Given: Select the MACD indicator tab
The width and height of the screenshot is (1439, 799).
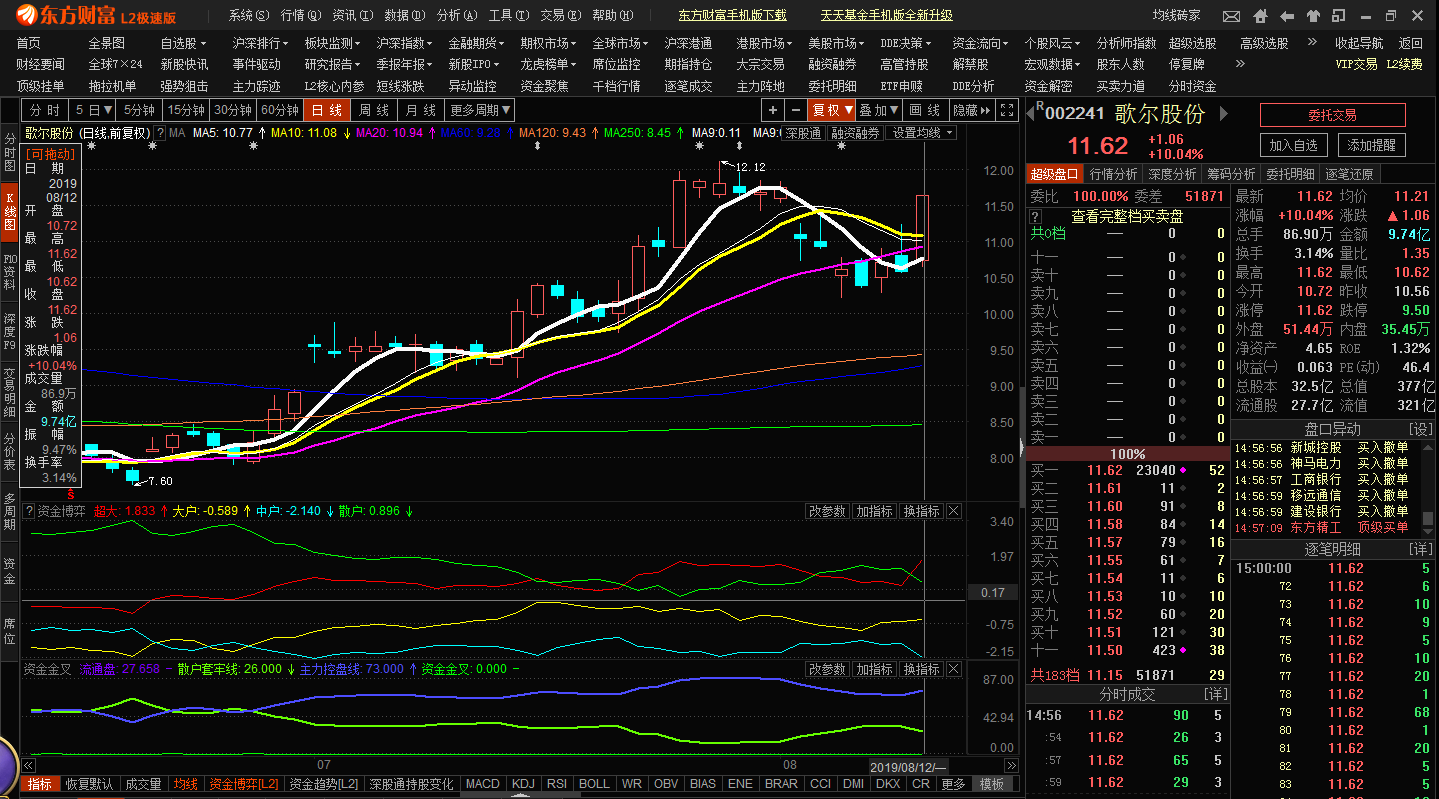Looking at the screenshot, I should point(483,784).
